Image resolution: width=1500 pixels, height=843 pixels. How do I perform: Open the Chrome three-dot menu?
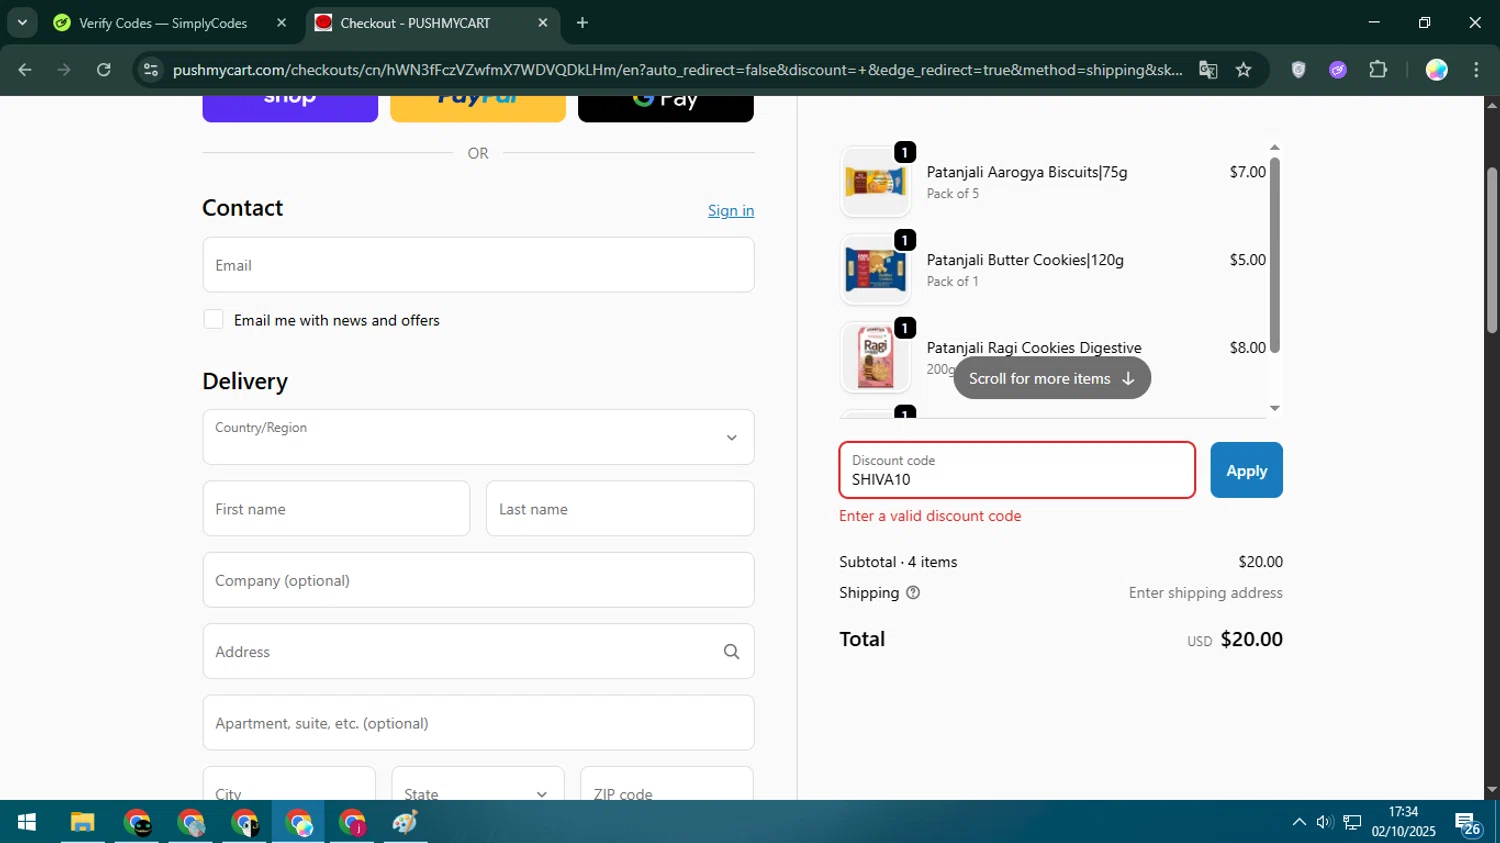[1476, 70]
